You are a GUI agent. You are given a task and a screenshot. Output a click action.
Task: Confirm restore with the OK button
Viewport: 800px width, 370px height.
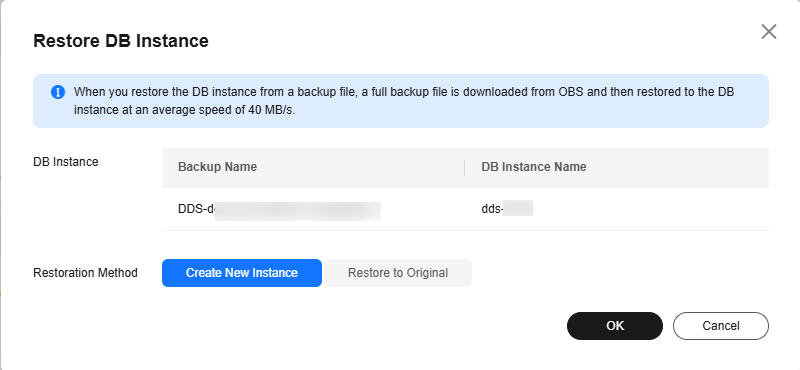pyautogui.click(x=615, y=326)
